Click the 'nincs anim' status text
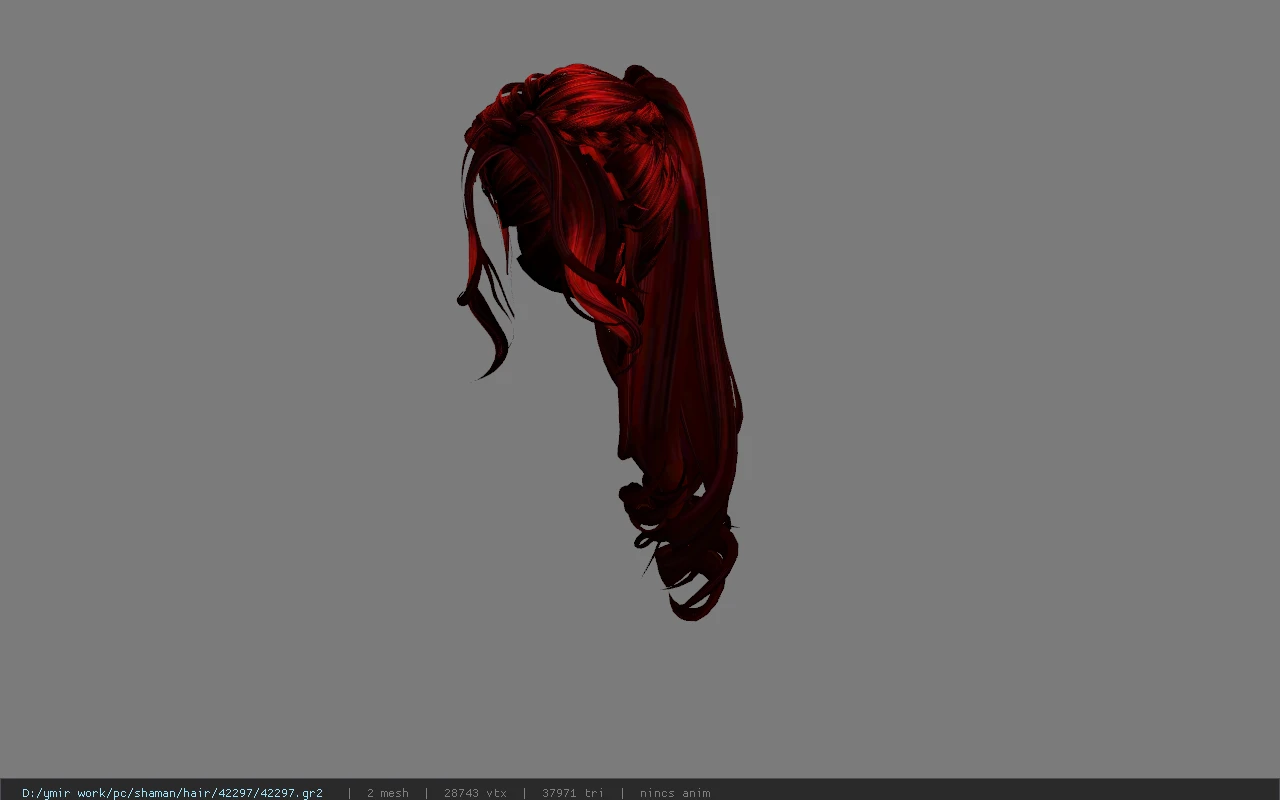The image size is (1280, 800). point(675,793)
